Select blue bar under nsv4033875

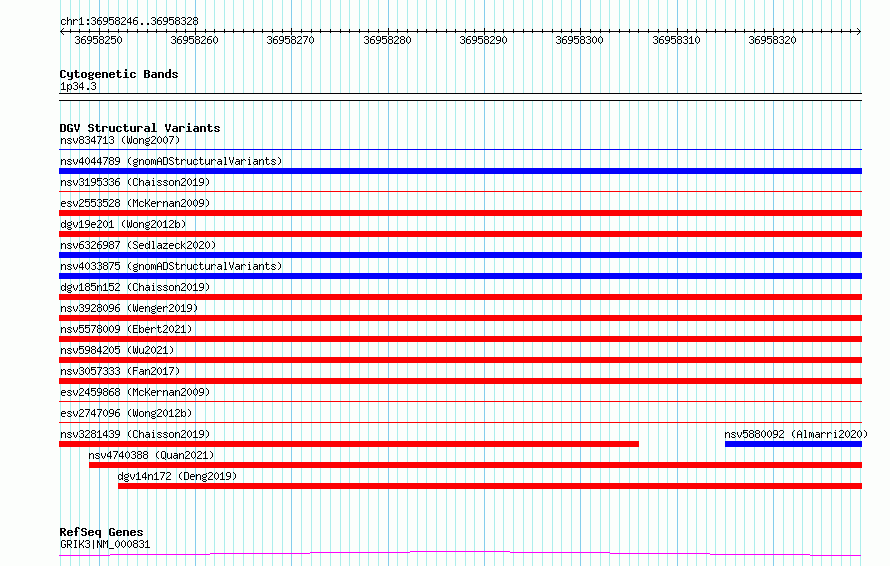460,276
